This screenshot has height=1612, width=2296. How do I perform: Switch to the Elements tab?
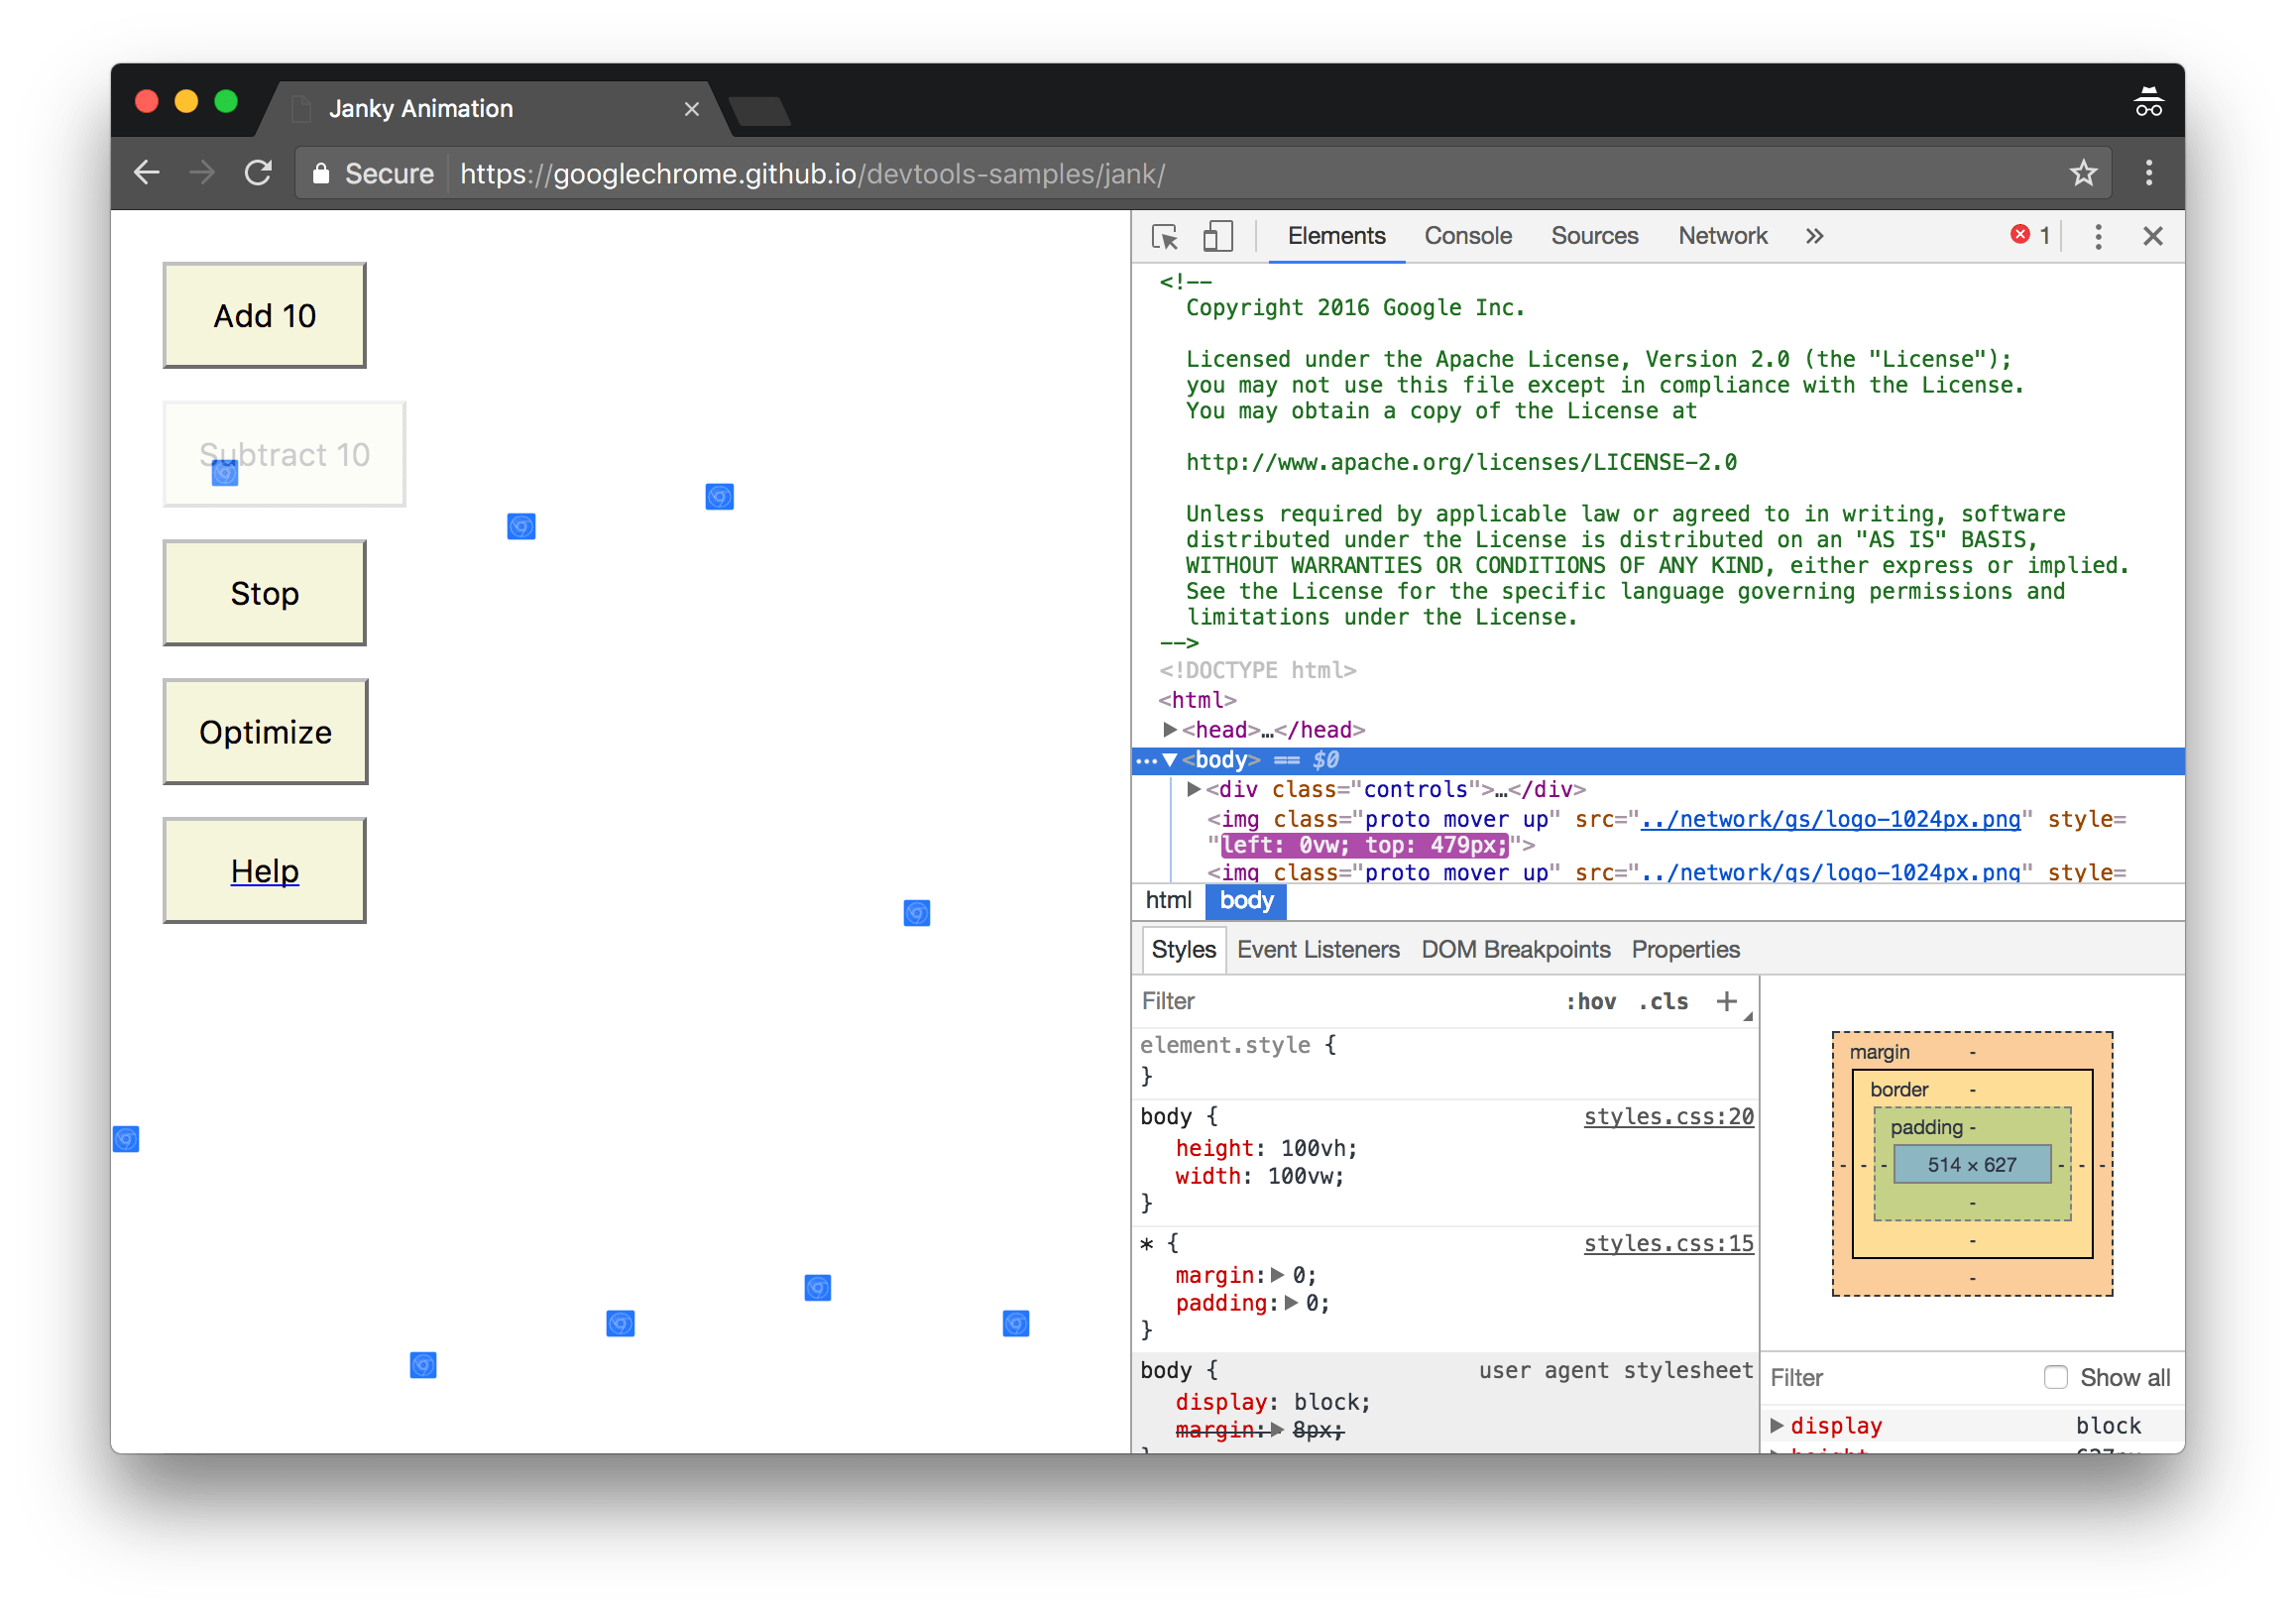point(1336,236)
